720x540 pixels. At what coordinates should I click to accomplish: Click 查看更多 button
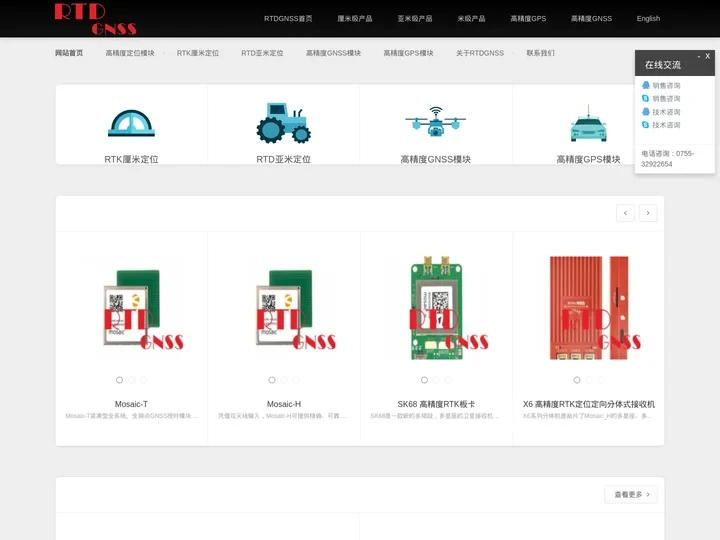pyautogui.click(x=631, y=495)
